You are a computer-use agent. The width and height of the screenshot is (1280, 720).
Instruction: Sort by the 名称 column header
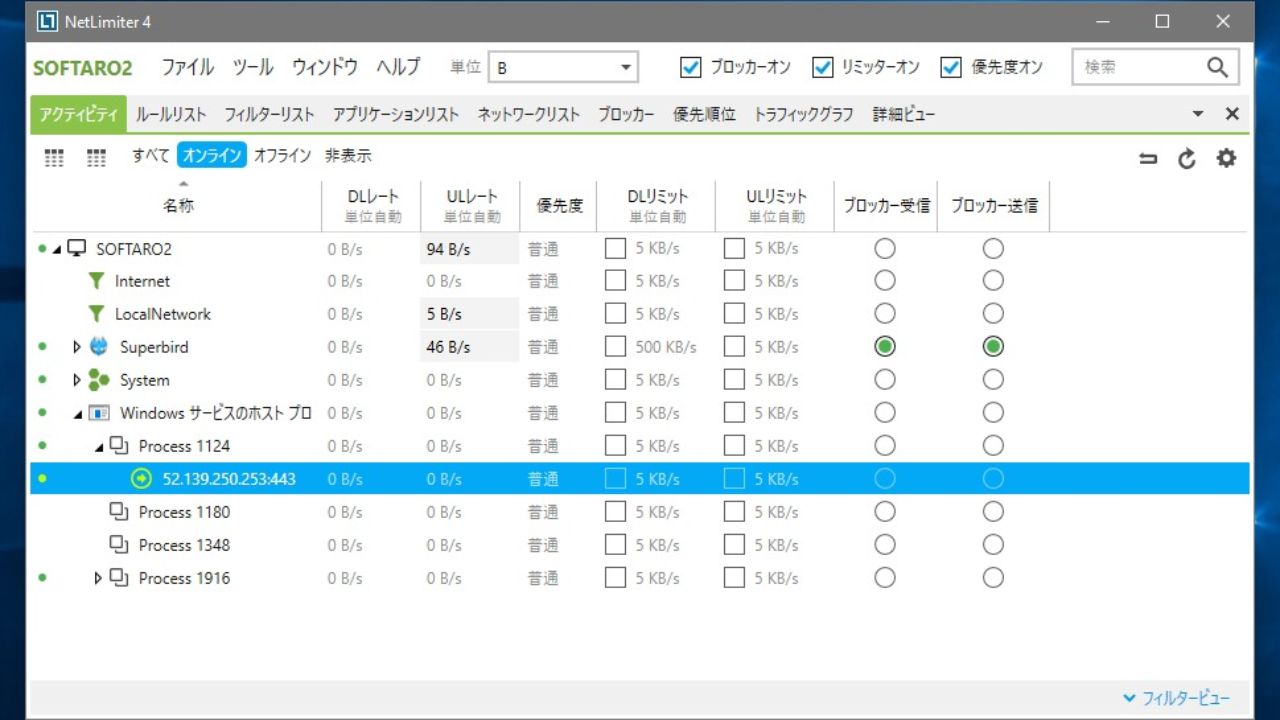tap(178, 206)
